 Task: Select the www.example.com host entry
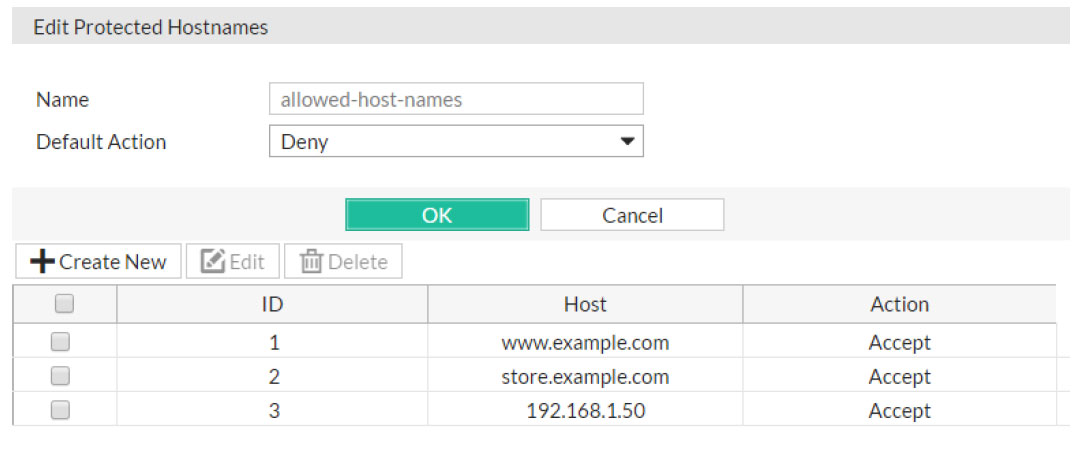pyautogui.click(x=585, y=343)
